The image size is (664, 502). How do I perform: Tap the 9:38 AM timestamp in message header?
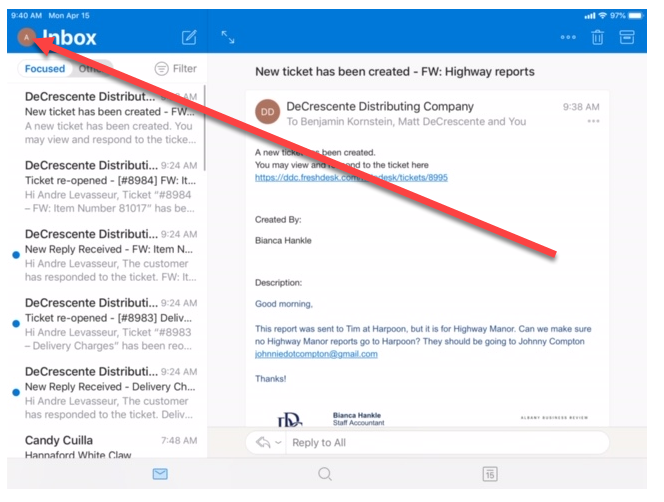point(581,107)
